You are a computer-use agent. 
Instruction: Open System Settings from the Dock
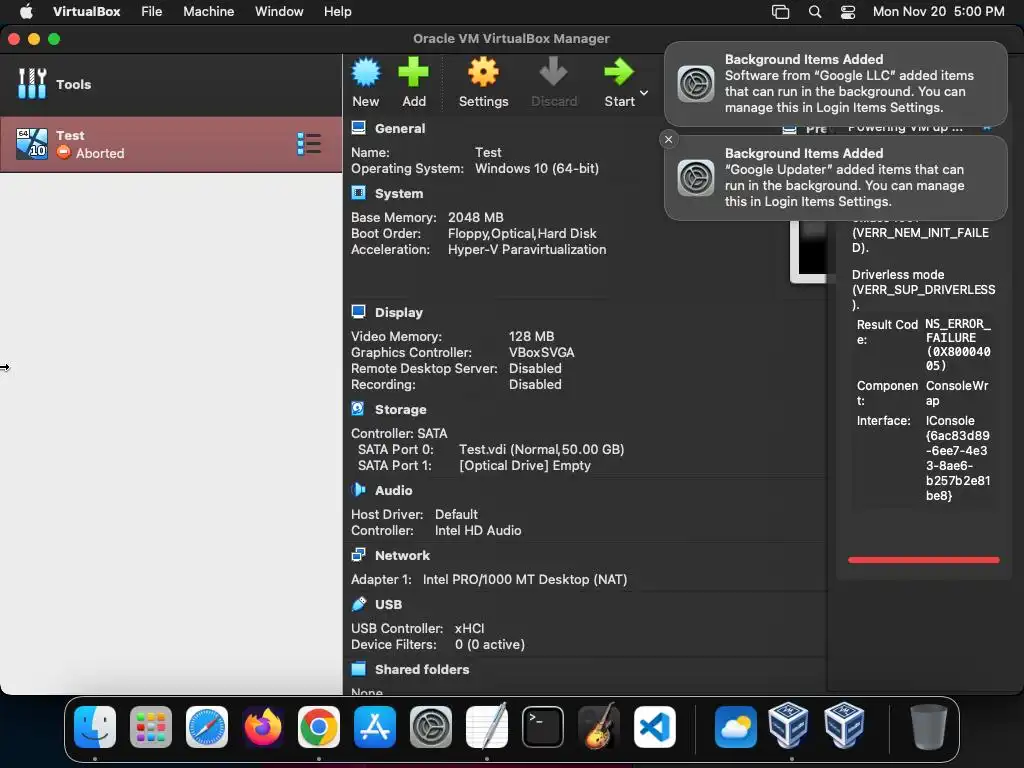tap(431, 727)
